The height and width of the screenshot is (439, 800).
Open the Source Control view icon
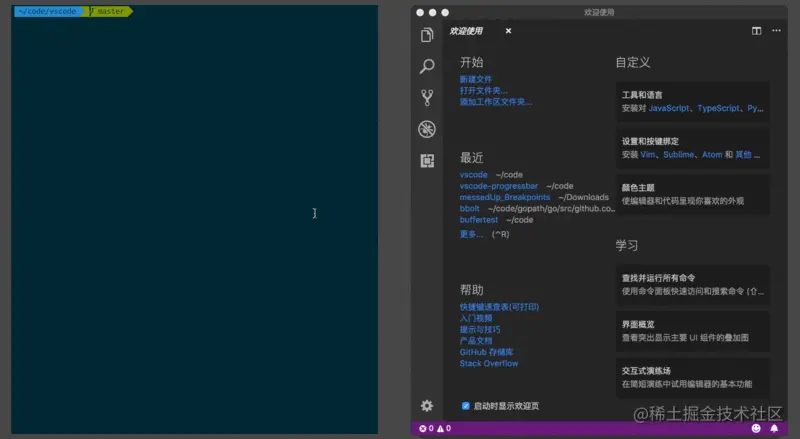point(427,97)
